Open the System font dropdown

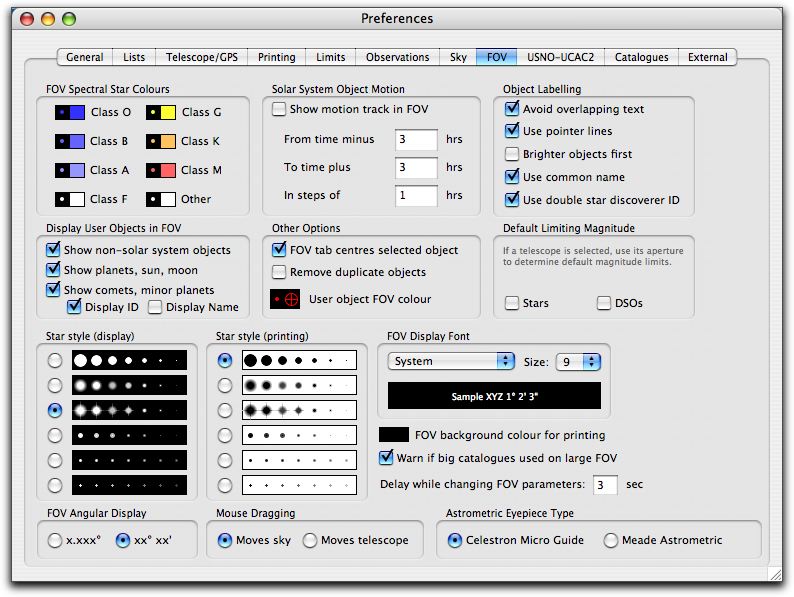click(x=450, y=361)
